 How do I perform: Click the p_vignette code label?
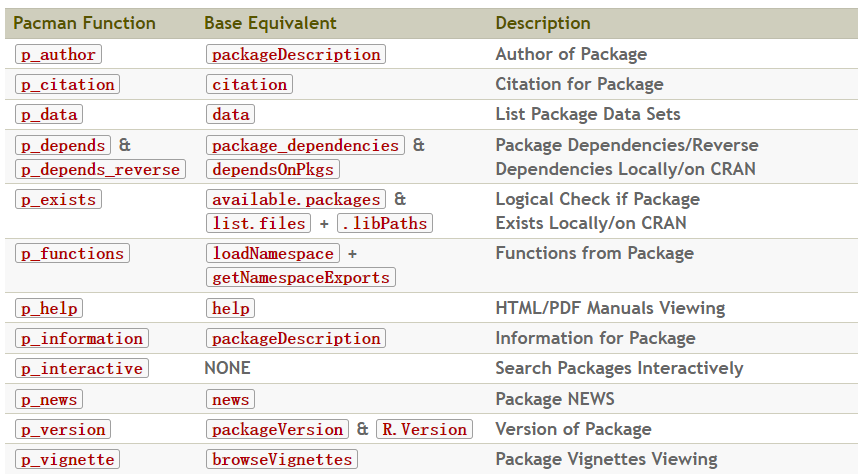click(68, 459)
